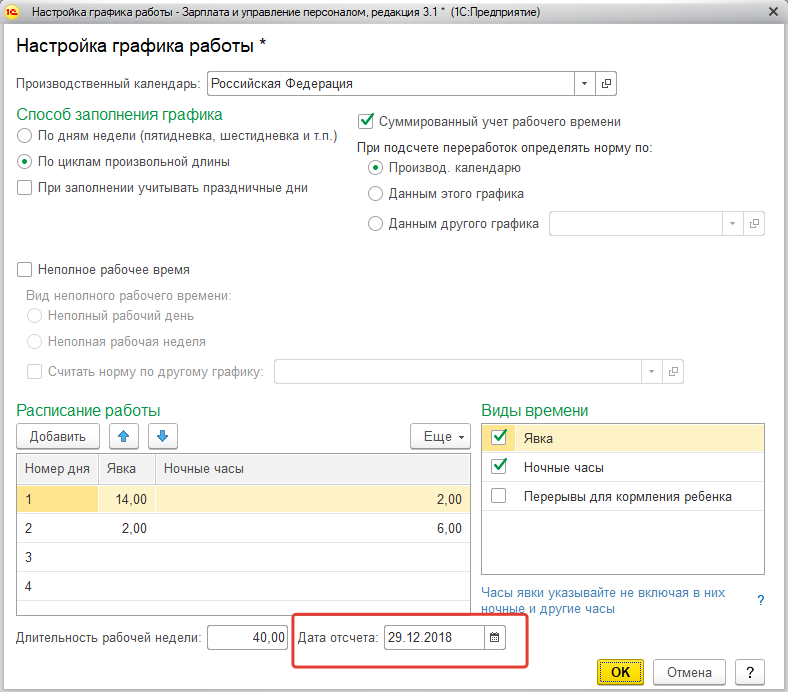Check Перерывы для кормления ребенка
This screenshot has width=788, height=692.
click(x=499, y=496)
